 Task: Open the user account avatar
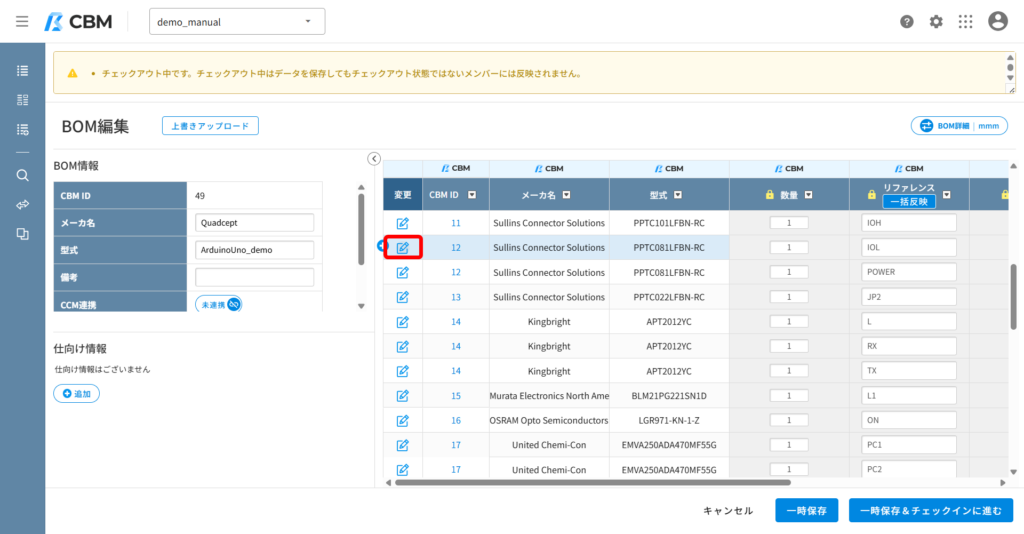coord(997,22)
